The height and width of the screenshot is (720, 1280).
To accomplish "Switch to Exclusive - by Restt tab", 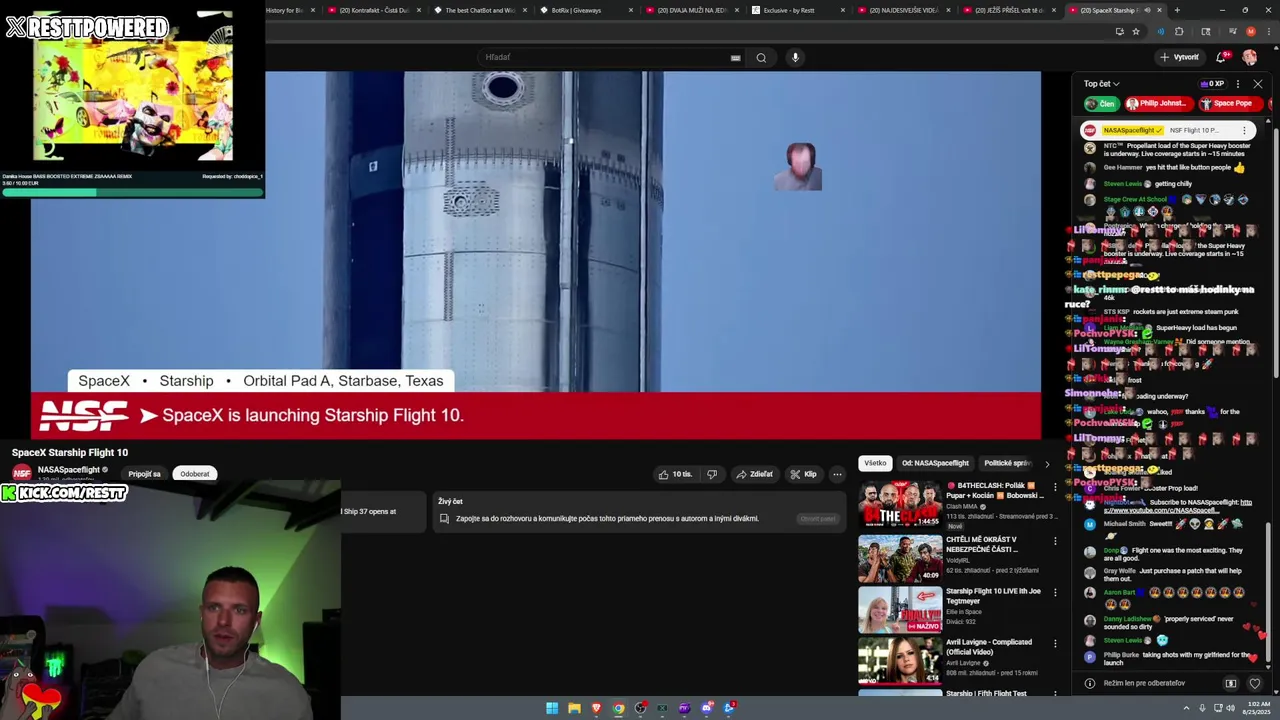I will pos(797,10).
